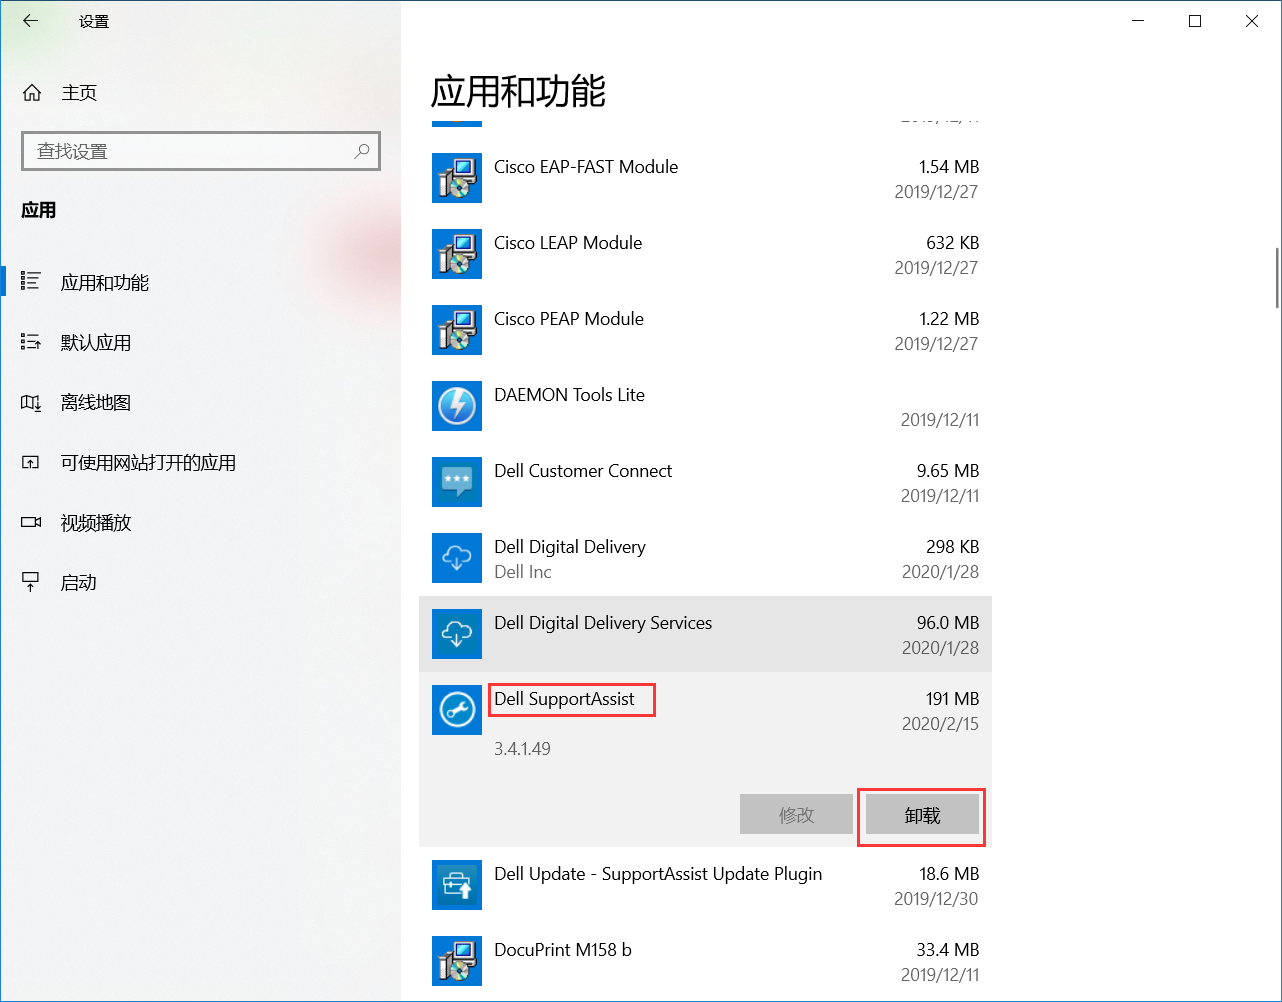Click the 可使用网站打开的应用 icon

[x=31, y=462]
